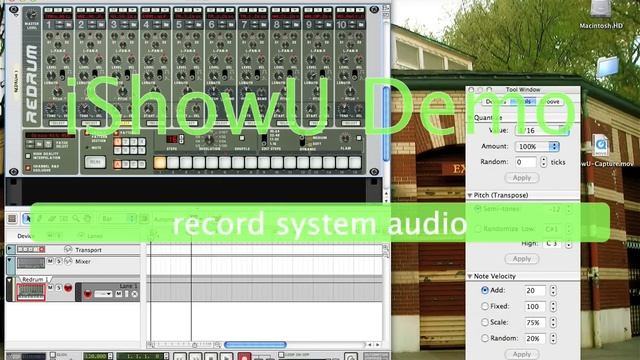
Task: Select the Add velocity radio button
Action: [x=484, y=290]
